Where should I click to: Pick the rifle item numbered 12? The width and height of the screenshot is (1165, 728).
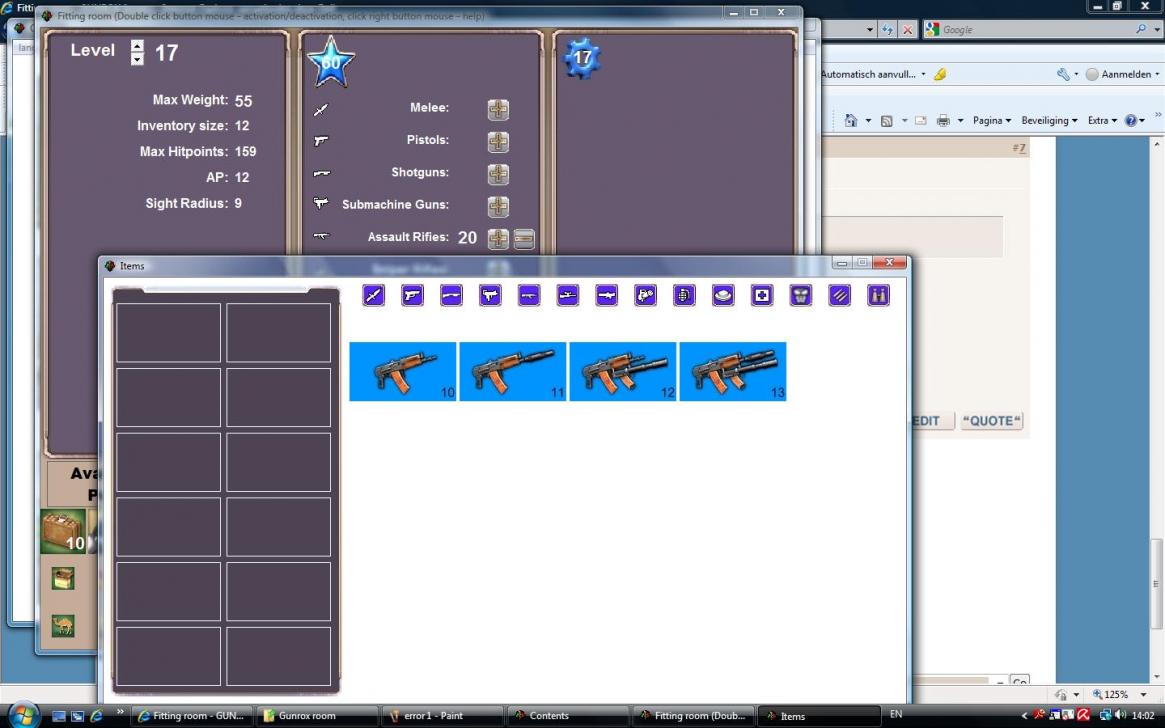pyautogui.click(x=622, y=371)
